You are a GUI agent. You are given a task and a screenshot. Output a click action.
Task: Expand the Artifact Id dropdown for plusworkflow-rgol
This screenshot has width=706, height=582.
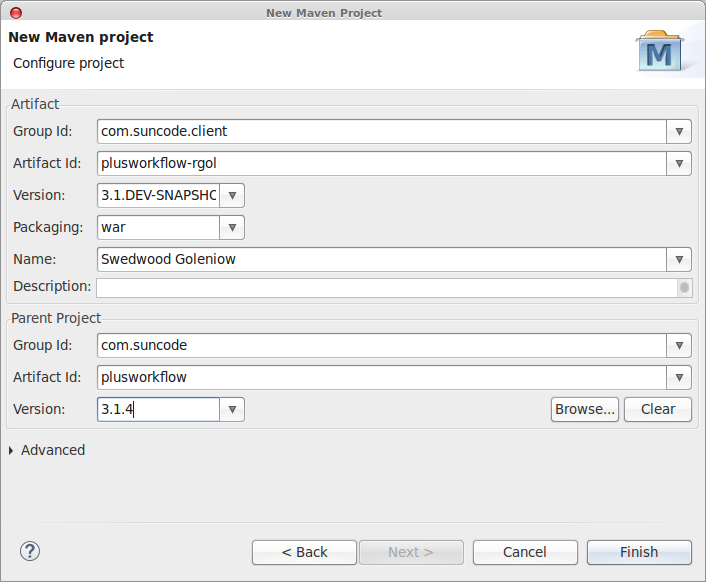click(x=679, y=163)
